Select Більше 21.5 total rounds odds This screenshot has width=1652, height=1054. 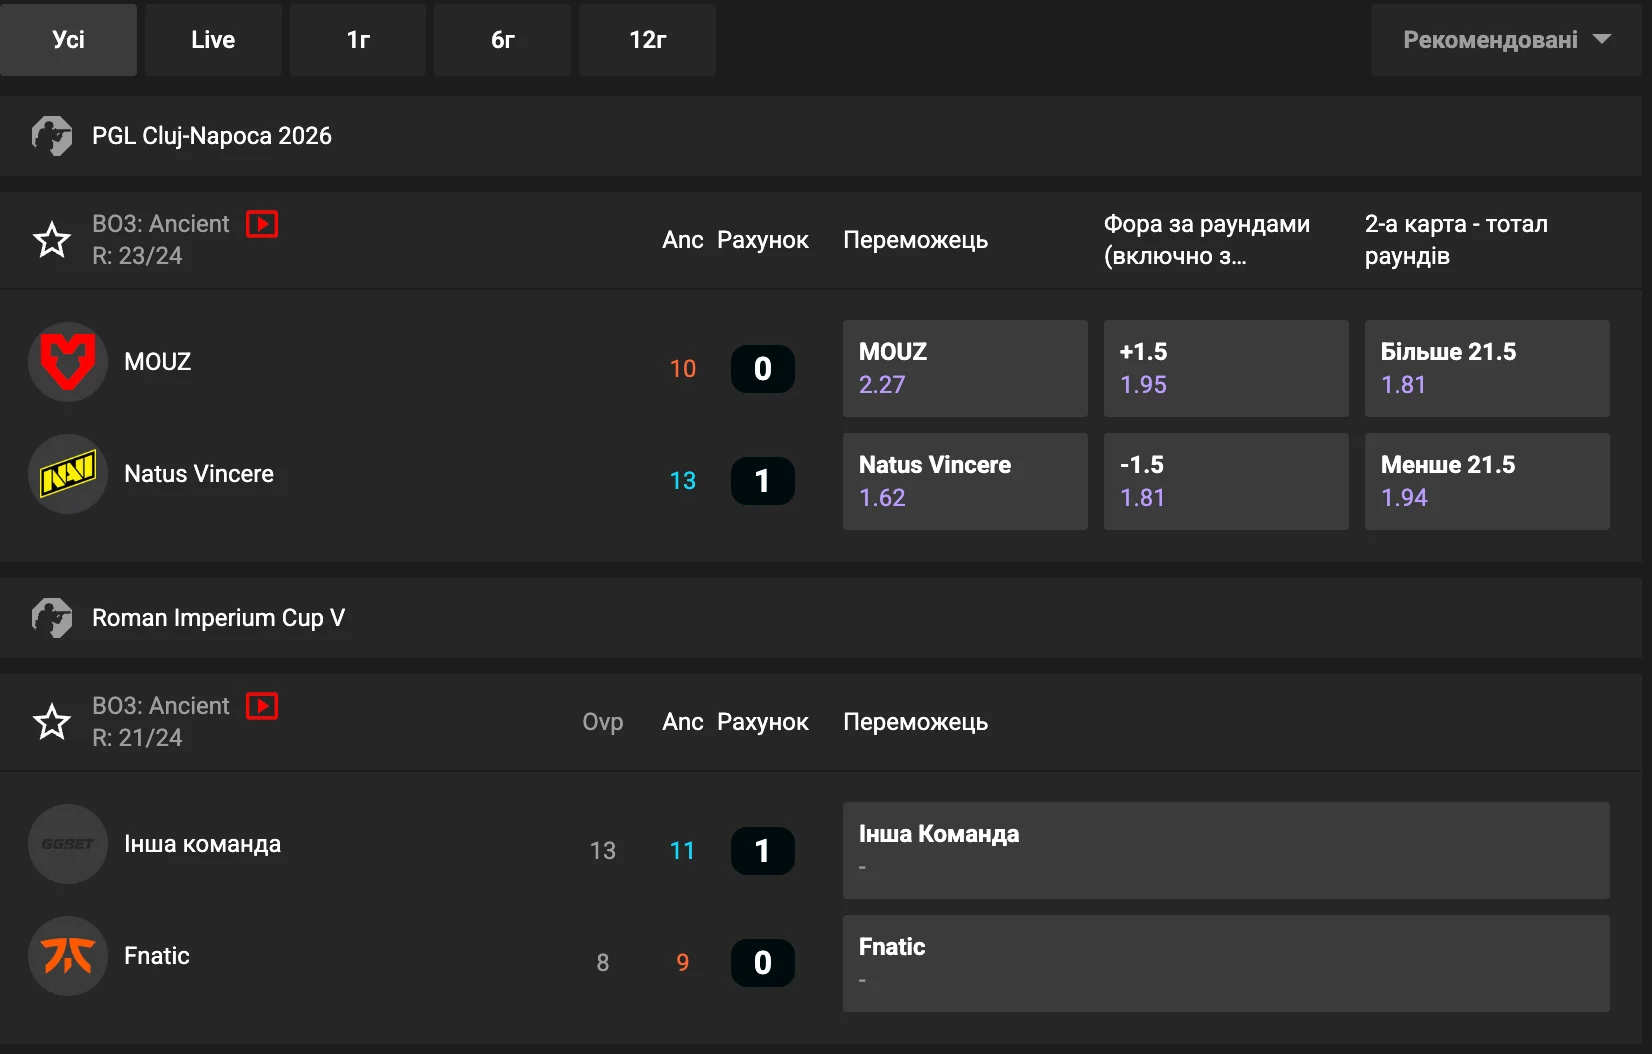tap(1486, 368)
